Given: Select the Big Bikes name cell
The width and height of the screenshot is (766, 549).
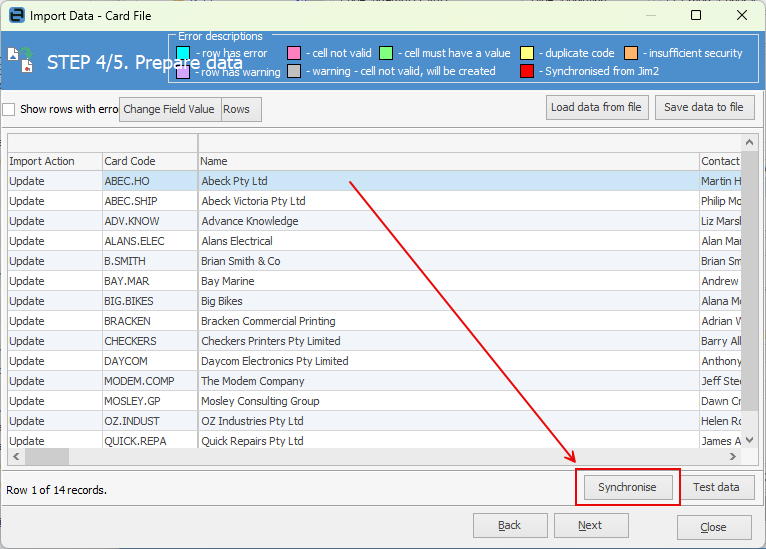Looking at the screenshot, I should click(448, 301).
